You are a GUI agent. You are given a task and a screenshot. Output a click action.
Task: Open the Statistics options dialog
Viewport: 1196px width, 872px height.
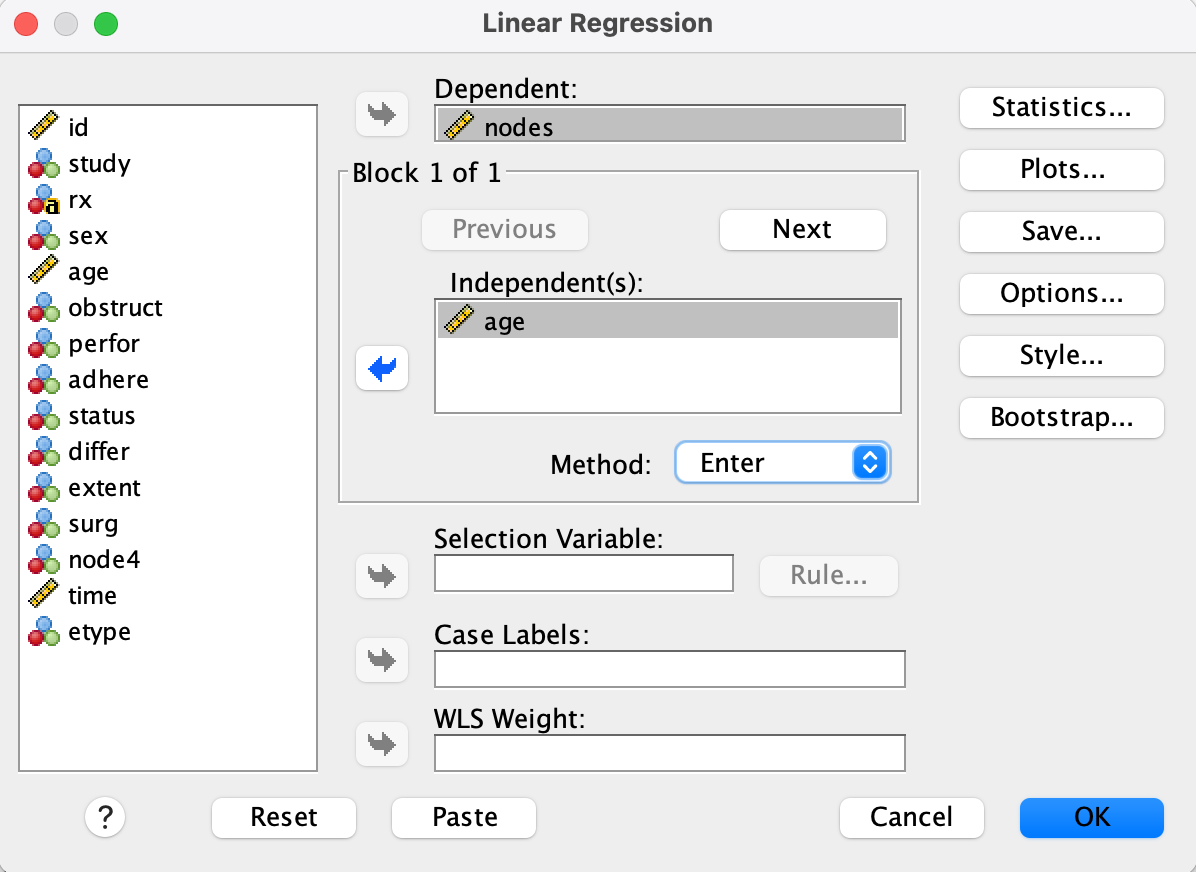[x=1061, y=108]
